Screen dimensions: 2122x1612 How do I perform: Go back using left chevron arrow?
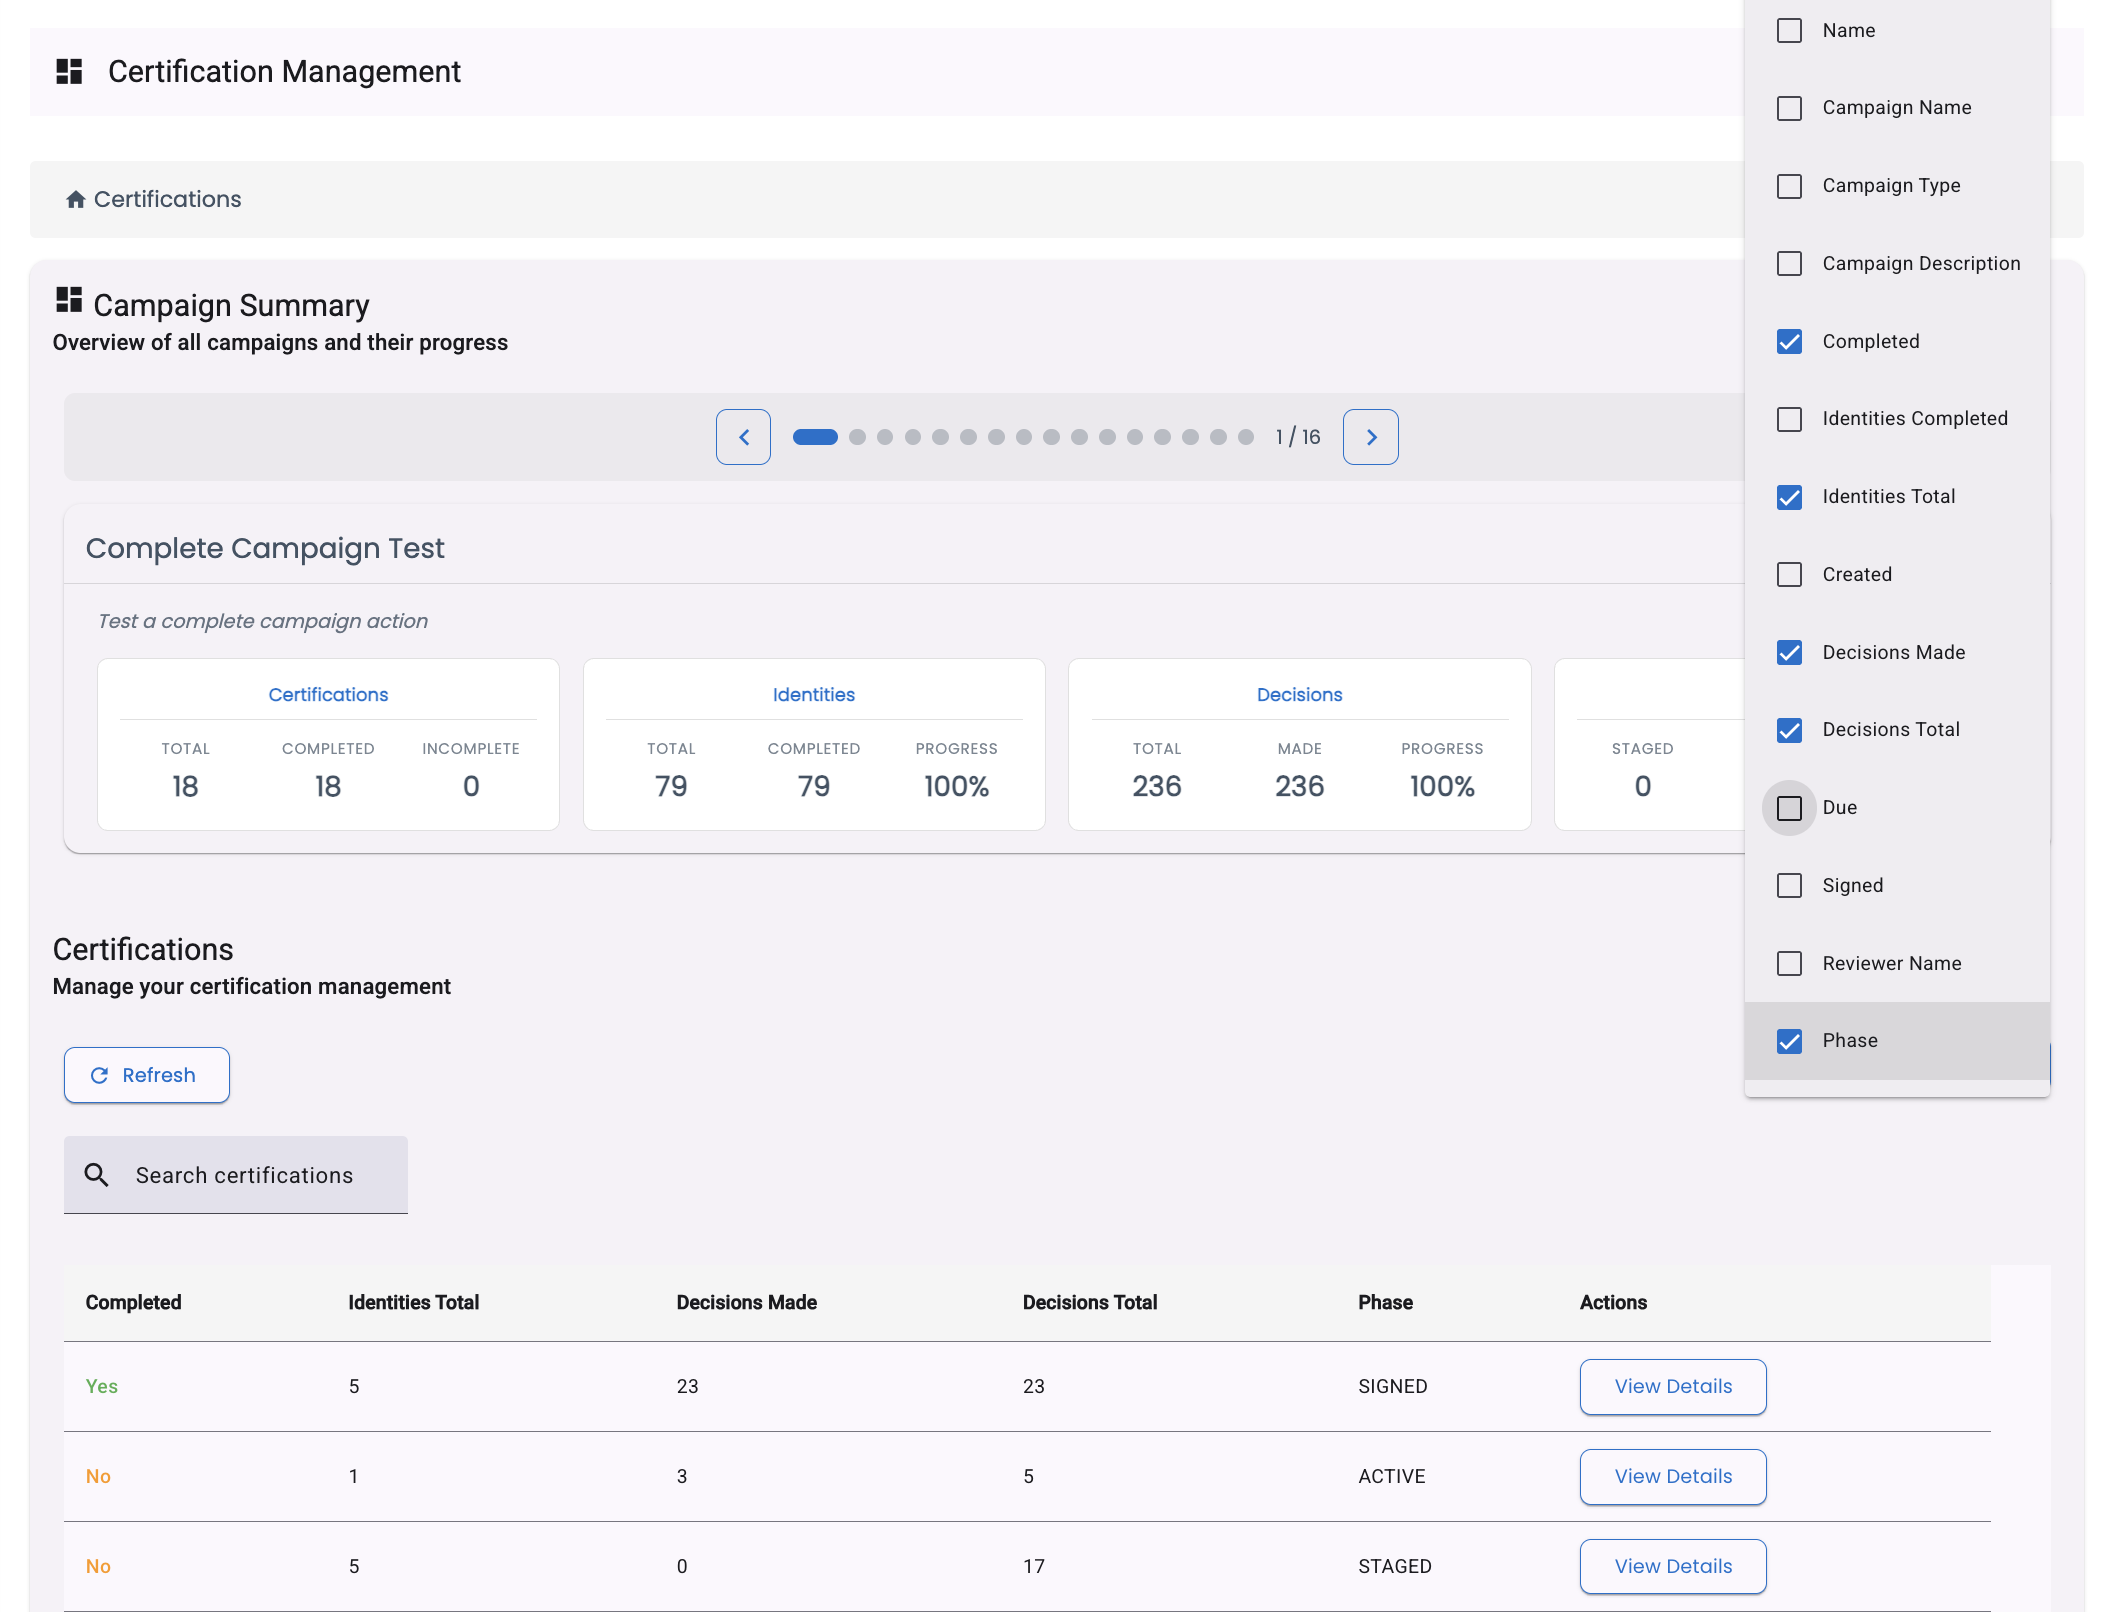(743, 437)
